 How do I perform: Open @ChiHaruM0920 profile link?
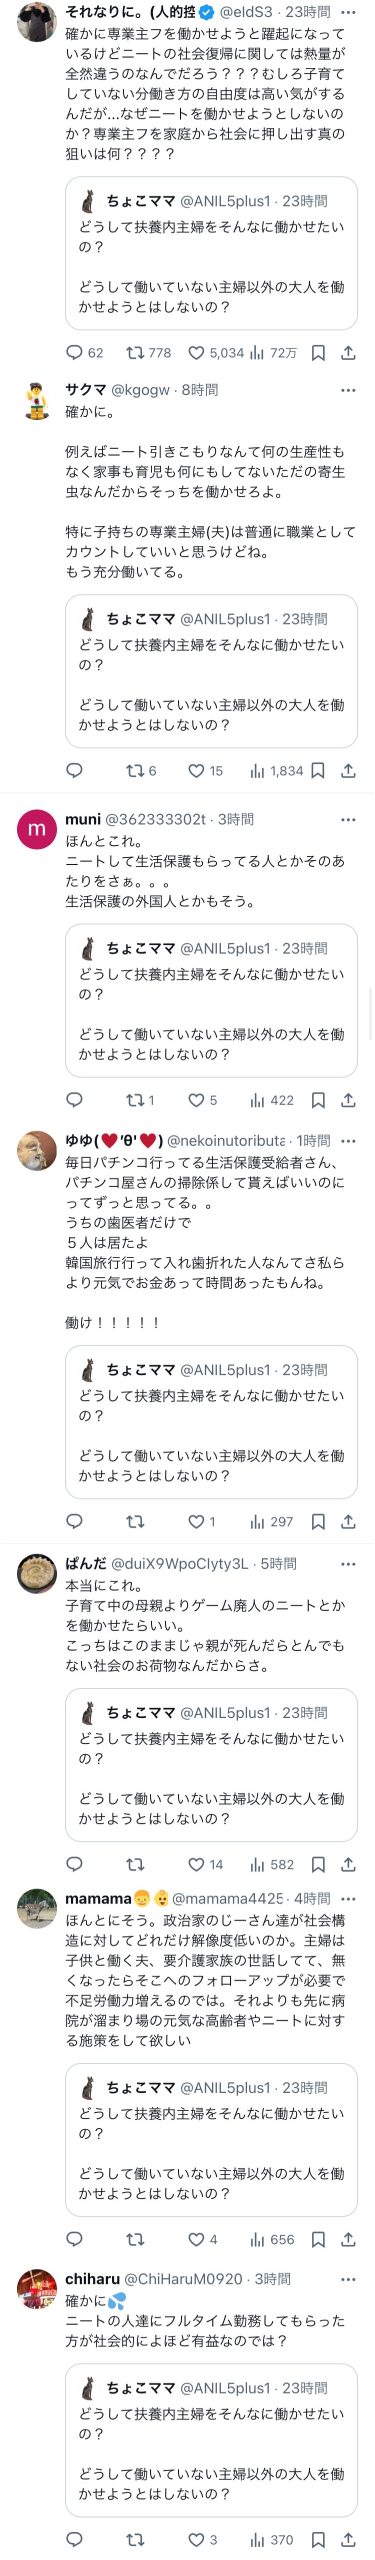[183, 2279]
